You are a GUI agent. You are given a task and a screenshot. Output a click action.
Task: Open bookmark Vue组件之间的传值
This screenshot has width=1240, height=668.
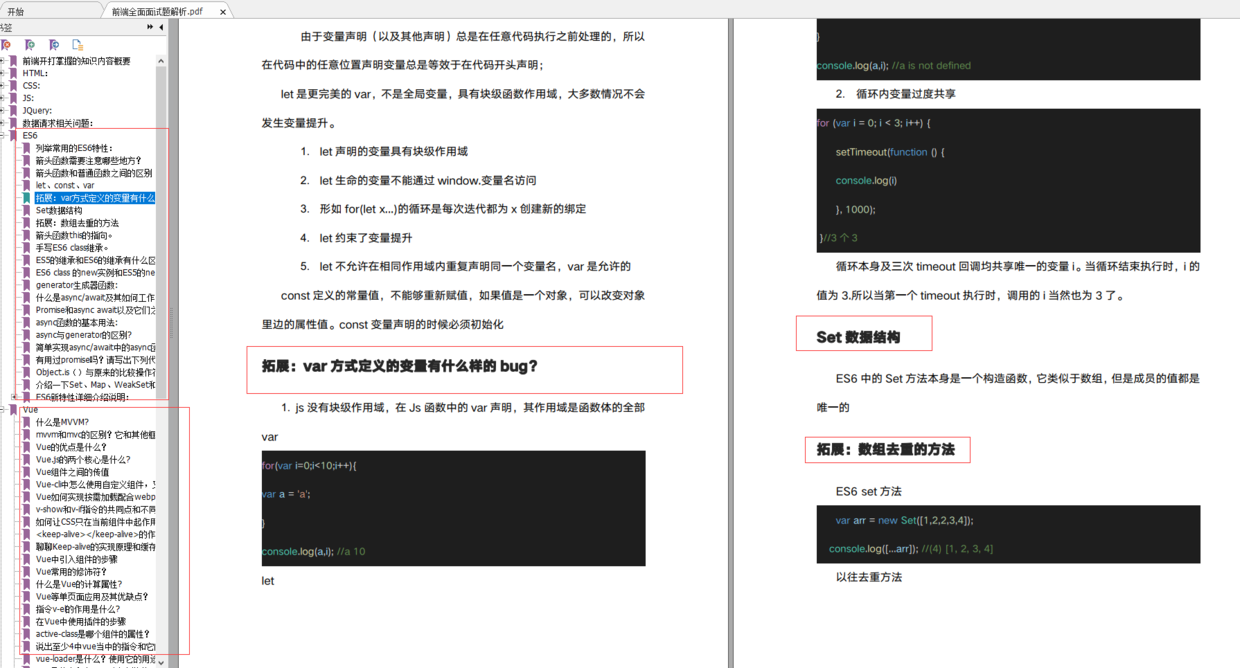pyautogui.click(x=72, y=472)
